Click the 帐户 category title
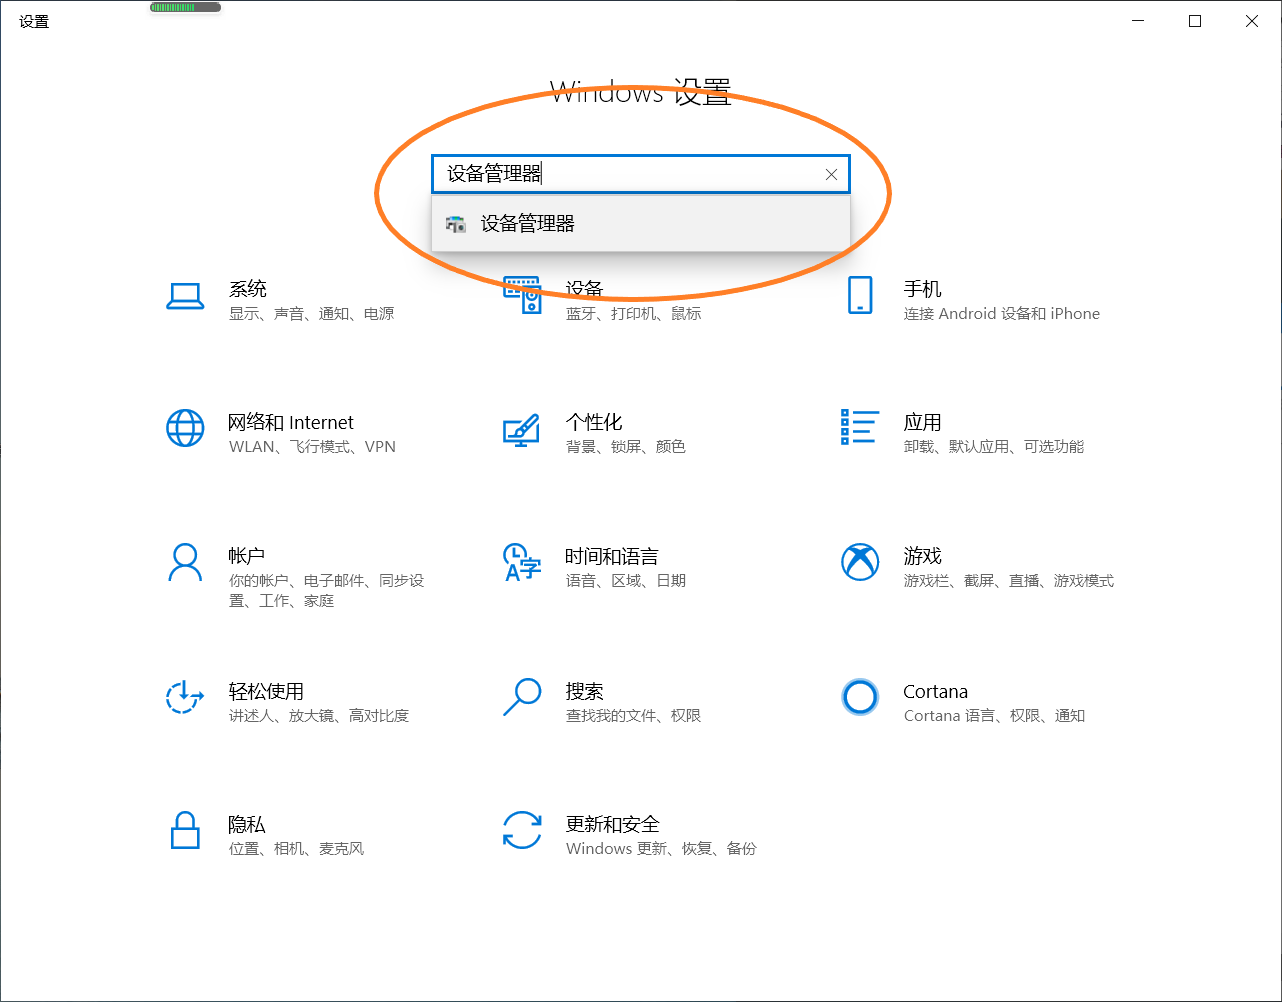This screenshot has width=1282, height=1002. tap(247, 556)
